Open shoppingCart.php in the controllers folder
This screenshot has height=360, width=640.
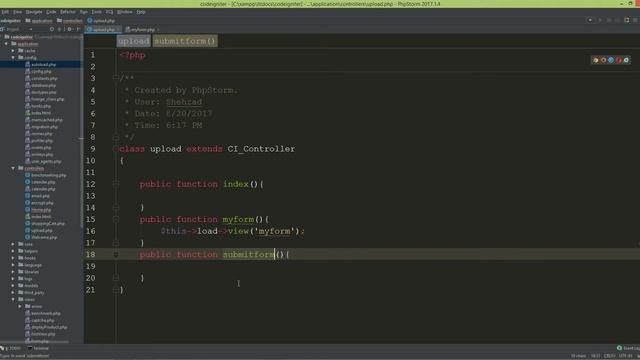tap(48, 224)
